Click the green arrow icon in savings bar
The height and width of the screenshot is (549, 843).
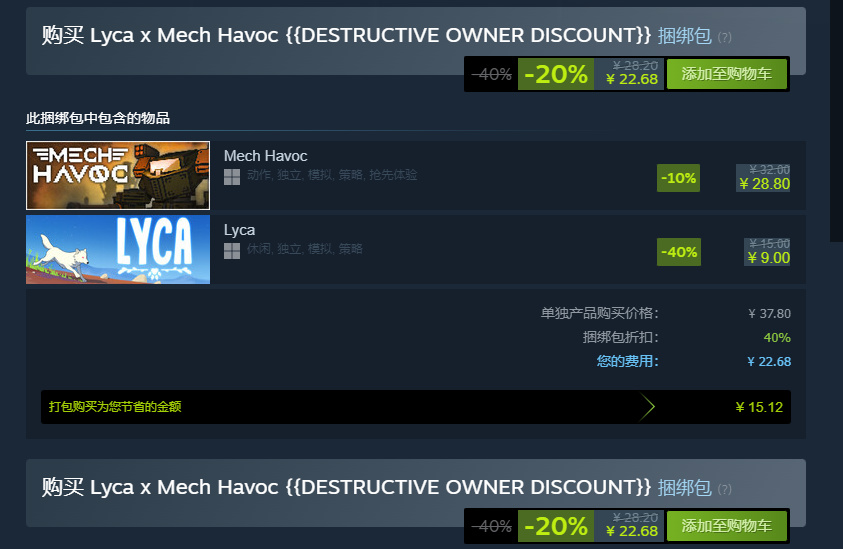pyautogui.click(x=647, y=407)
